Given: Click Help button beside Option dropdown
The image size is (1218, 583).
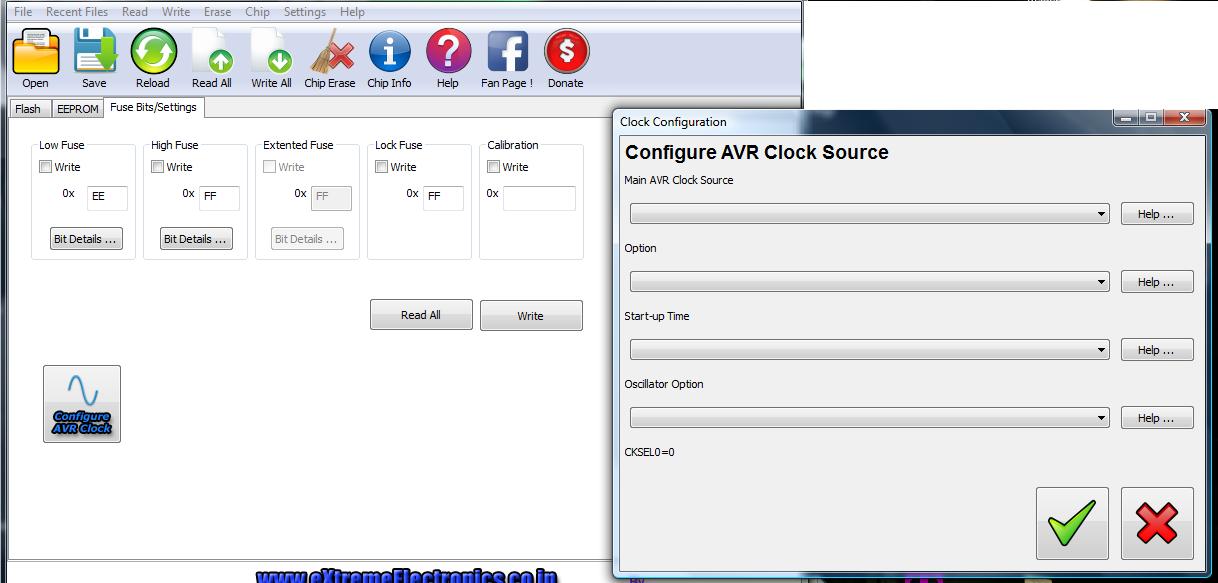Looking at the screenshot, I should tap(1157, 282).
